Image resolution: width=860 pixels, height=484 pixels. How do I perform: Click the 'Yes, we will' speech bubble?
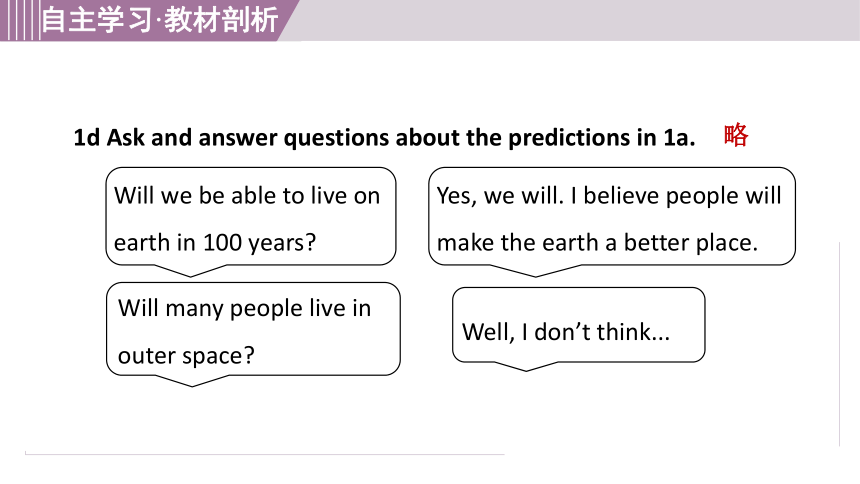612,216
